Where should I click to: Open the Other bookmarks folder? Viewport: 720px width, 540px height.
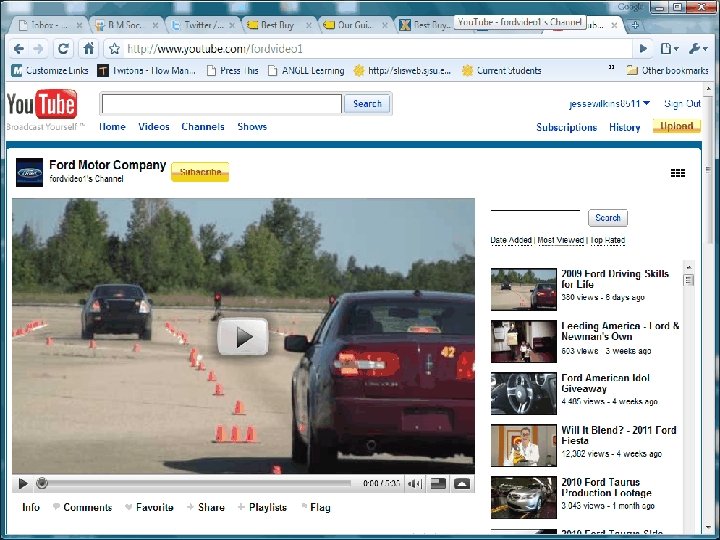[668, 71]
